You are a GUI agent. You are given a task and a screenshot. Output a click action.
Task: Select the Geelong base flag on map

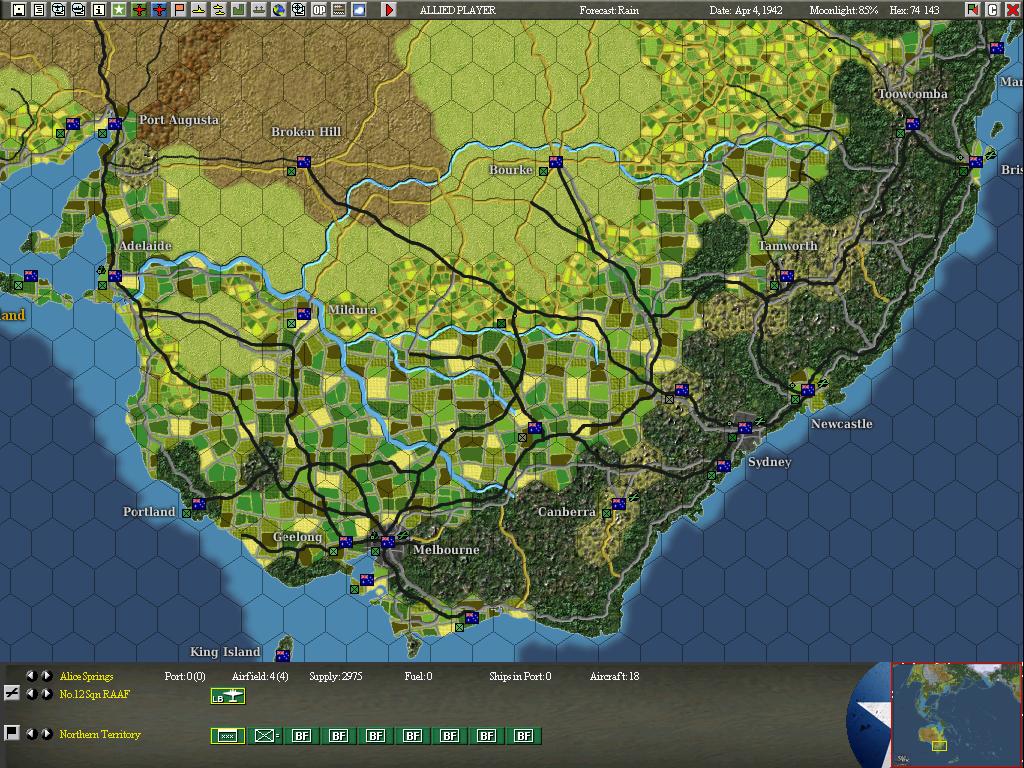[346, 542]
